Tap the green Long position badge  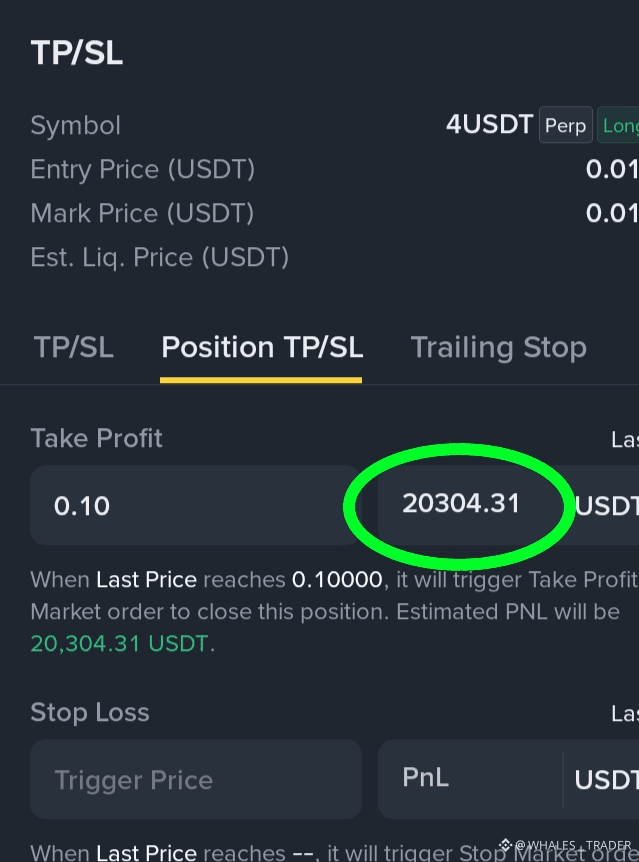[x=618, y=125]
